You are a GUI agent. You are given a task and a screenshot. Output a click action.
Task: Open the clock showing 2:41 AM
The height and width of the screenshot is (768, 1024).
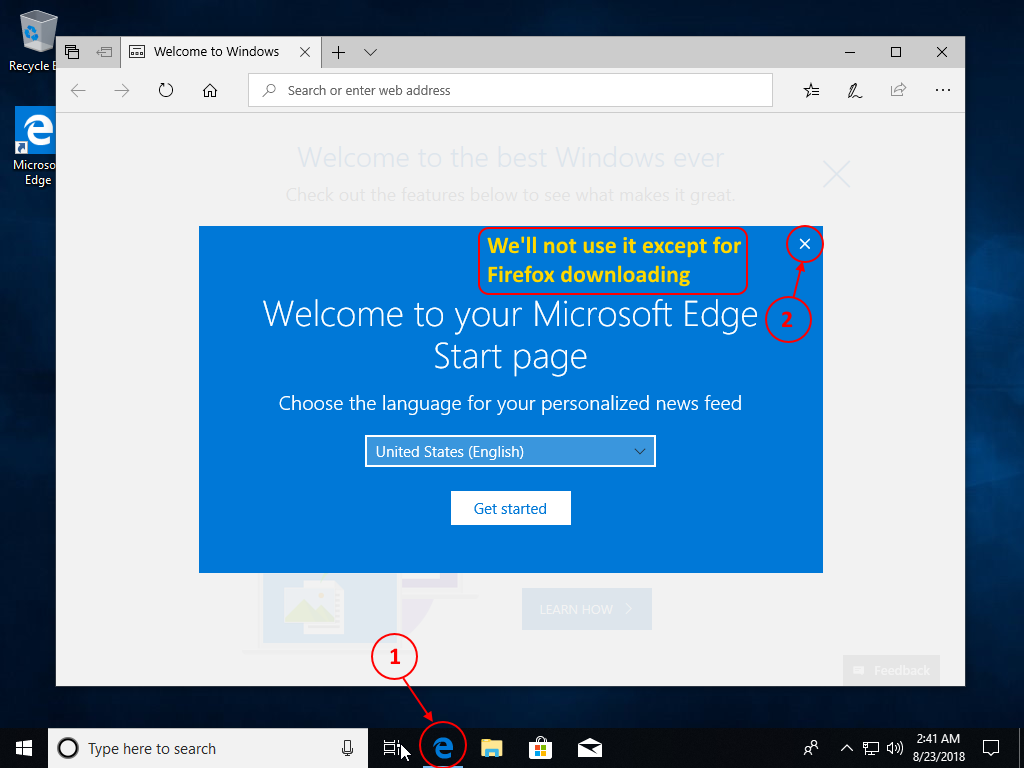pyautogui.click(x=938, y=748)
